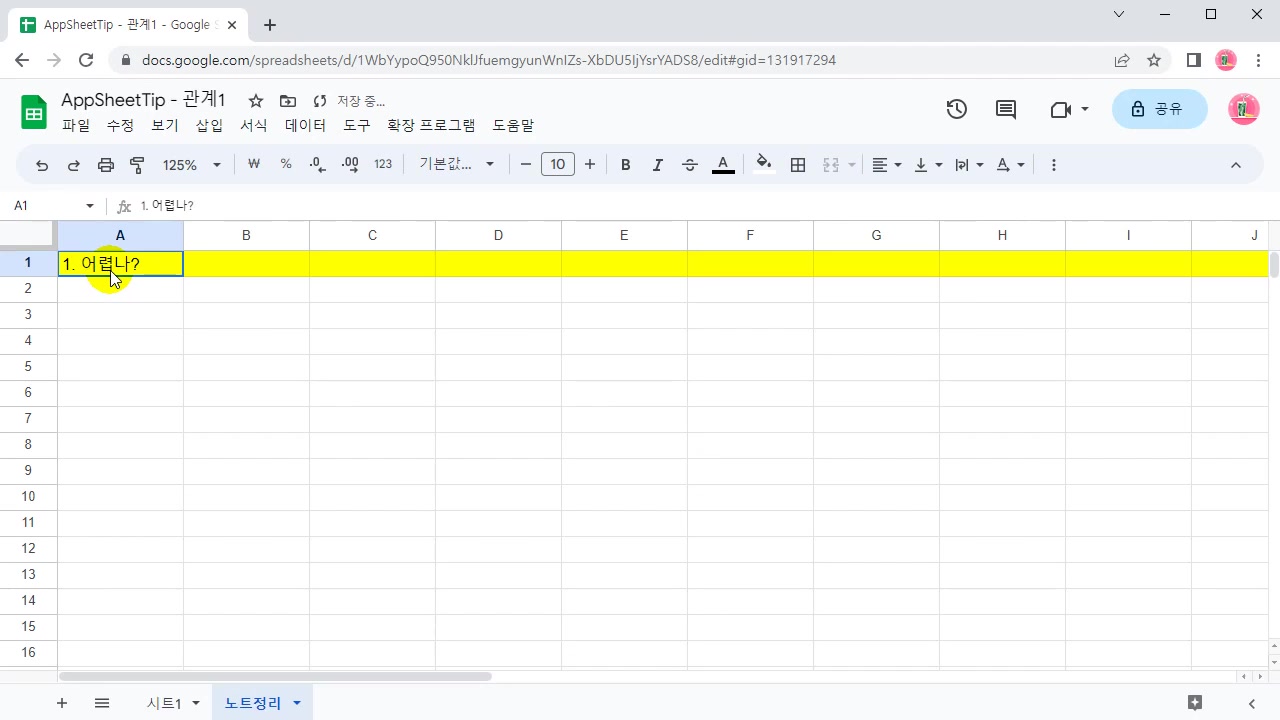Viewport: 1280px width, 720px height.
Task: Click the print icon in toolbar
Action: point(106,165)
